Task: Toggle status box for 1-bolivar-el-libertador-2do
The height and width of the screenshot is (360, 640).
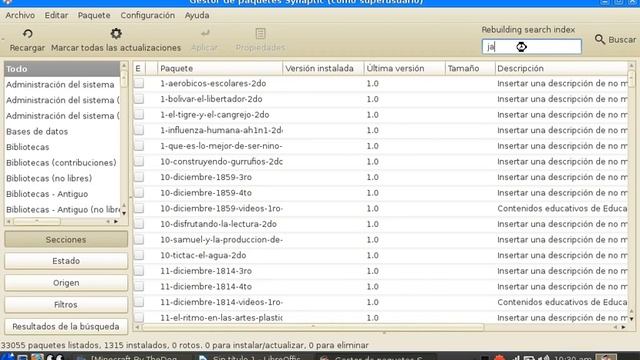Action: [x=139, y=99]
